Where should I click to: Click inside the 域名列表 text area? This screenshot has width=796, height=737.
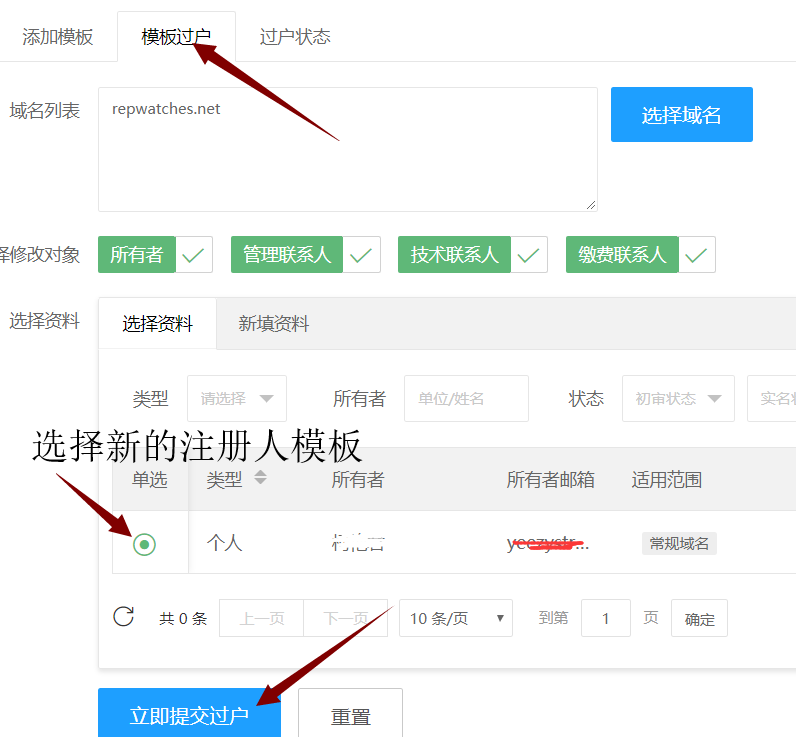point(347,150)
